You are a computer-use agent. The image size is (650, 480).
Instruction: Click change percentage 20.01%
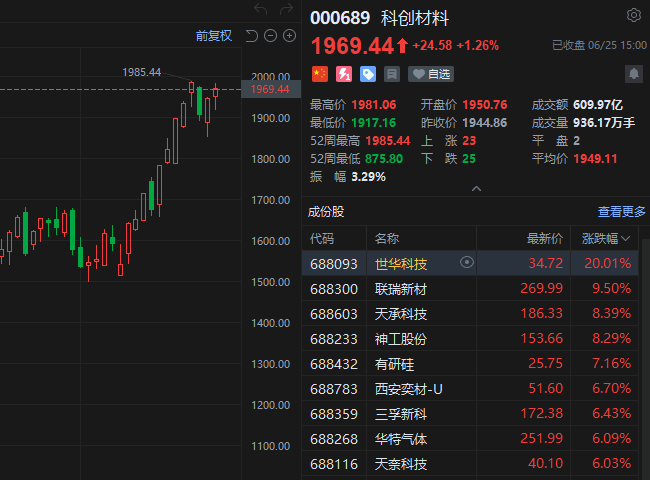(608, 263)
